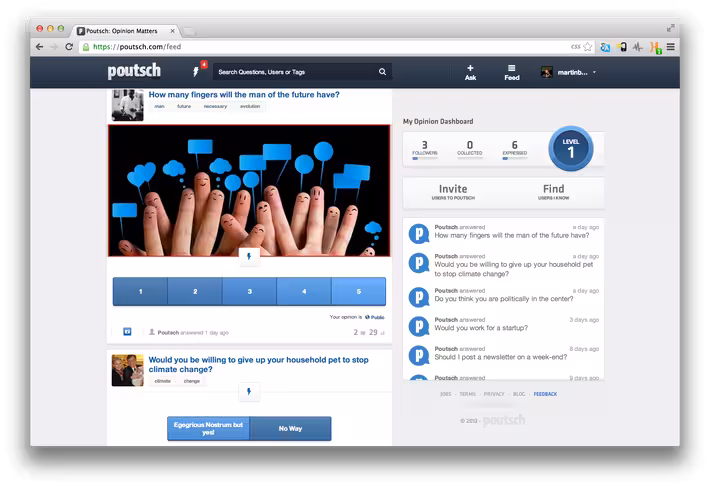Toggle the Public opinion visibility setting
Image resolution: width=710 pixels, height=488 pixels.
pos(375,317)
